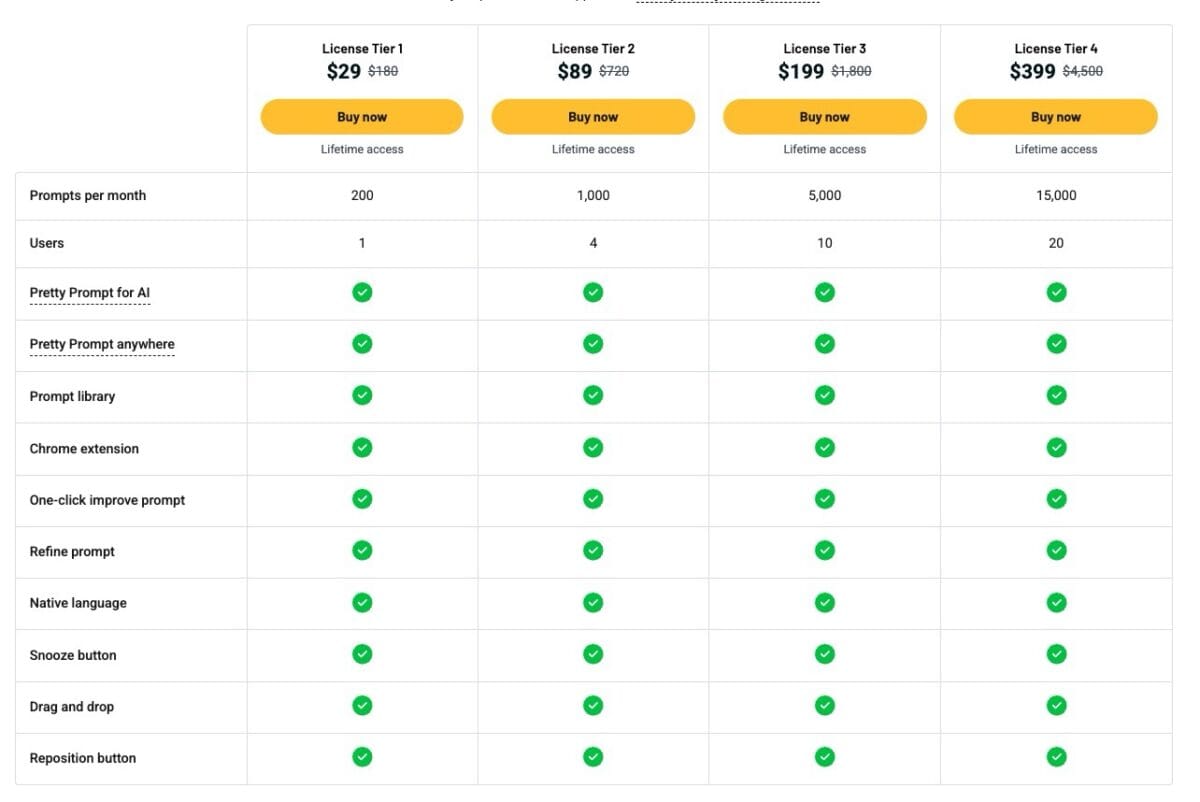
Task: Click the Users row label
Action: [47, 243]
